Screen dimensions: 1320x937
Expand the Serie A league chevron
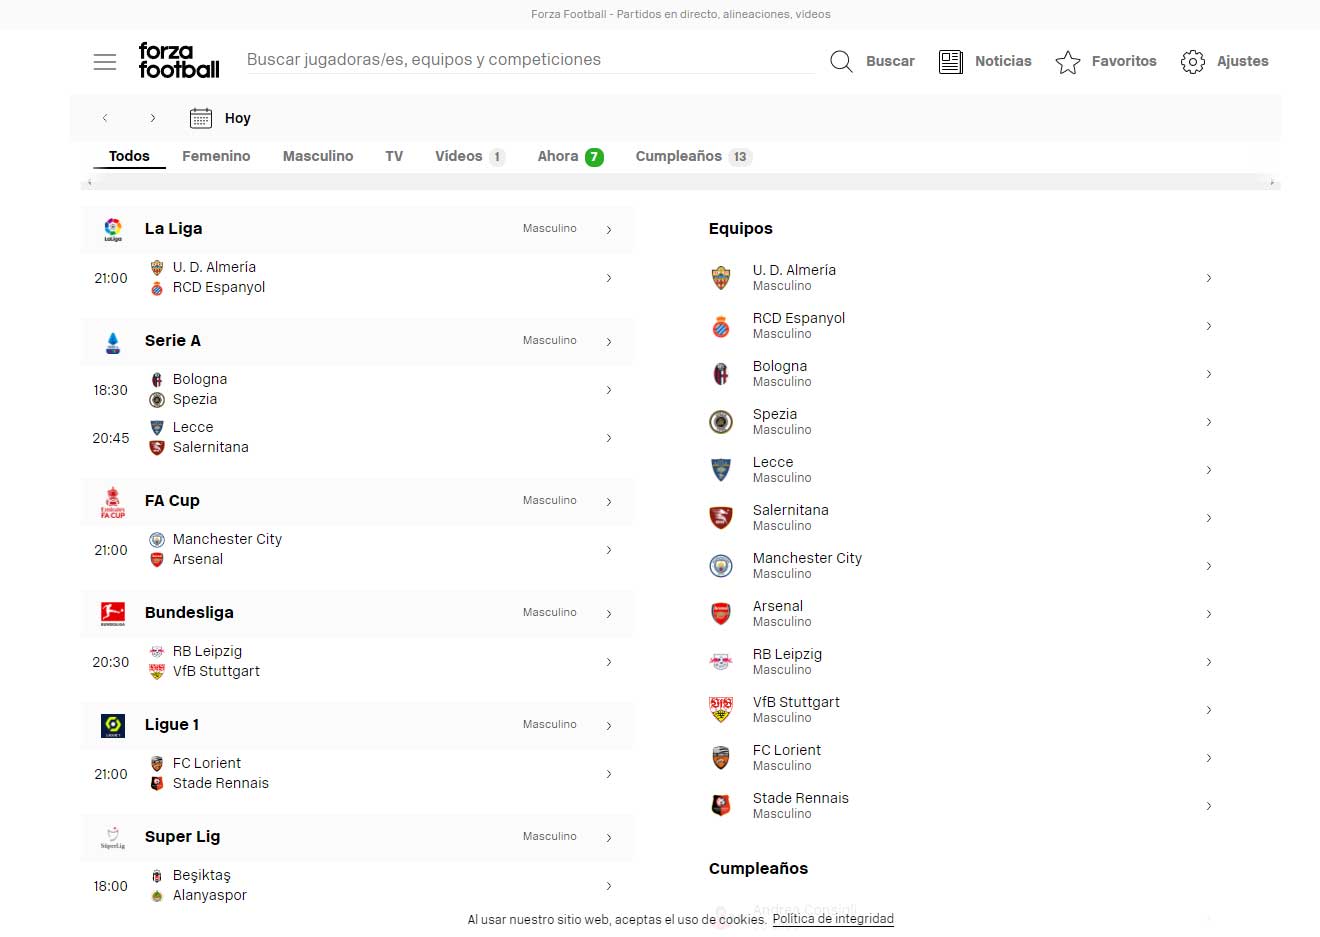609,342
